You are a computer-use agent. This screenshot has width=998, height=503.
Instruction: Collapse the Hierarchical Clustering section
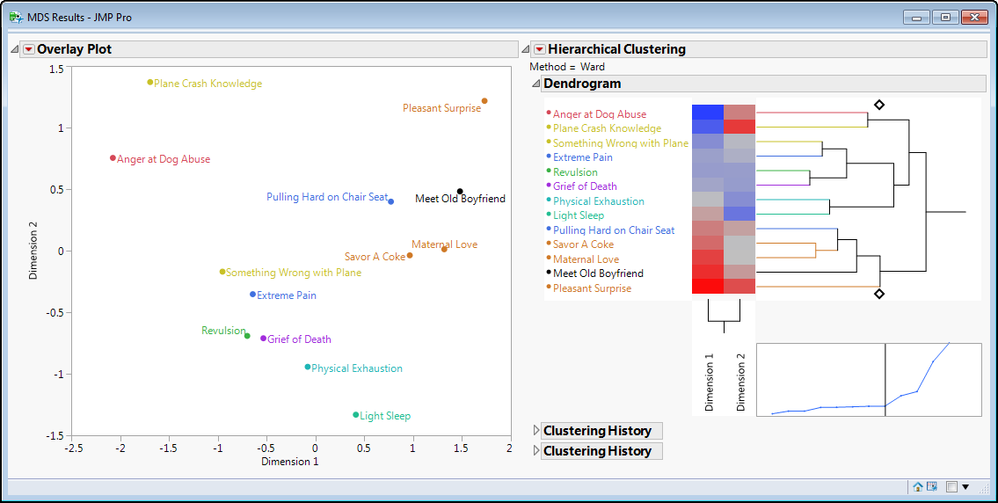pos(526,50)
